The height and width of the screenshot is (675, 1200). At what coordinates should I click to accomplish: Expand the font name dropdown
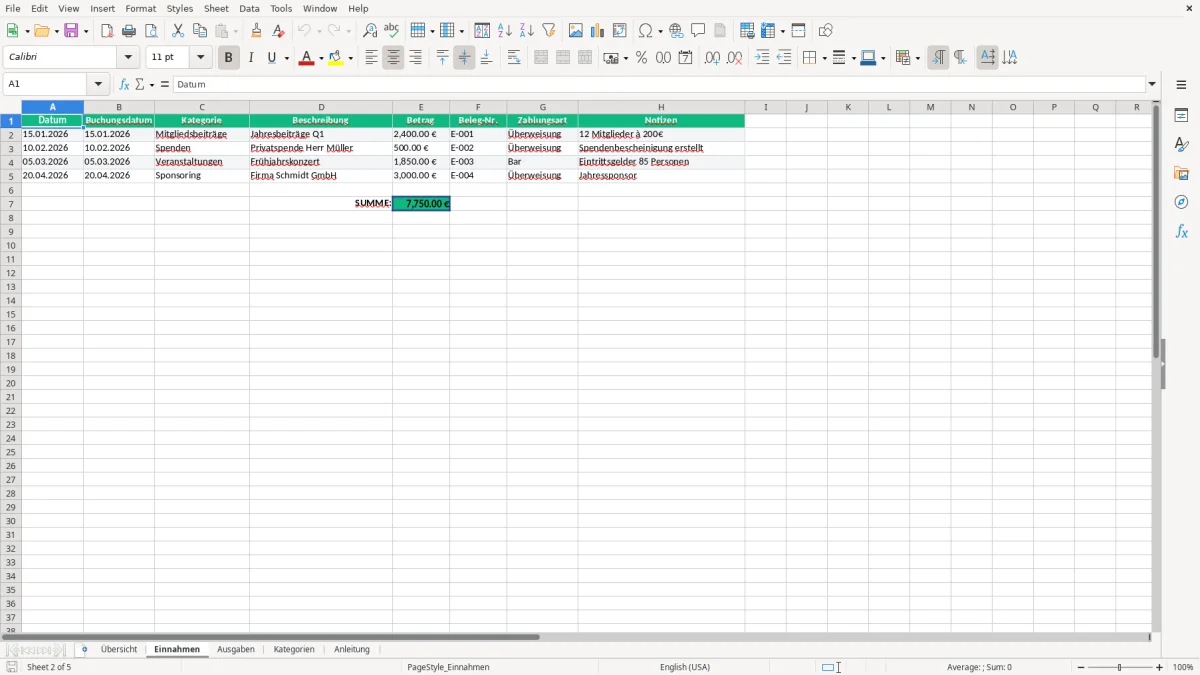[128, 58]
